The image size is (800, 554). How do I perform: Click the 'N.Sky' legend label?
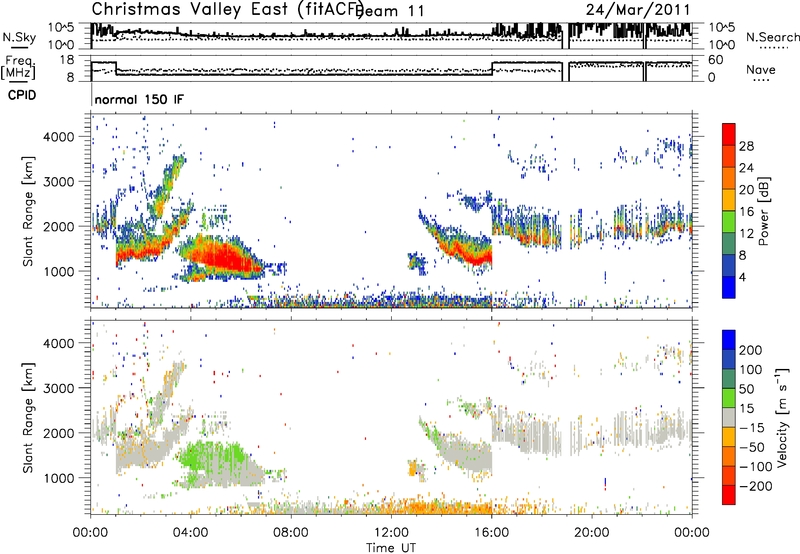click(19, 37)
